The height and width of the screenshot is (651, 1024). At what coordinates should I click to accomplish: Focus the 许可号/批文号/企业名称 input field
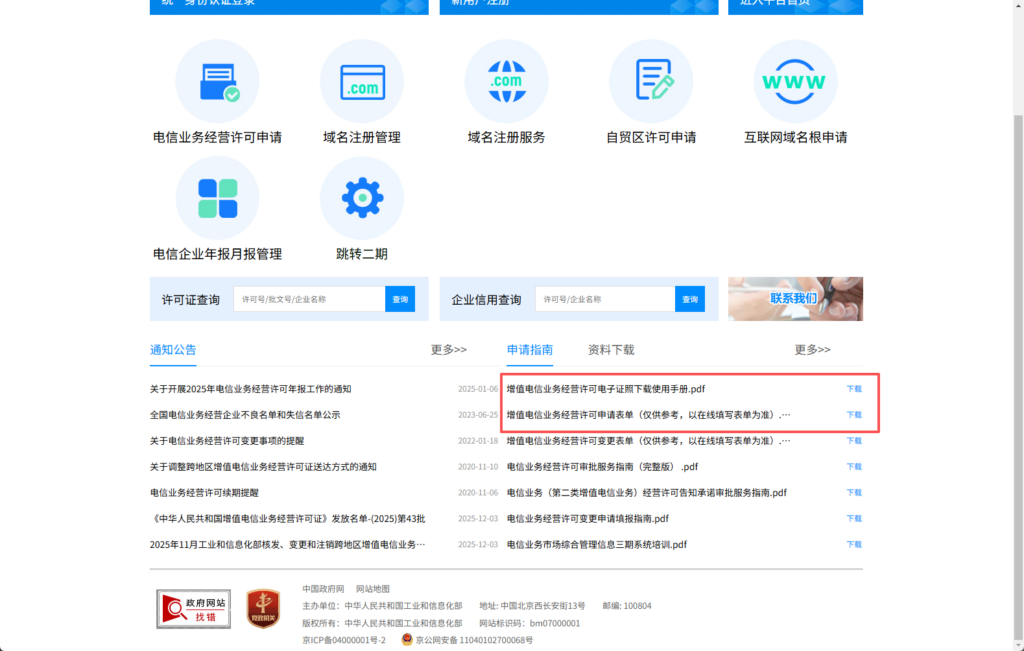pos(309,299)
